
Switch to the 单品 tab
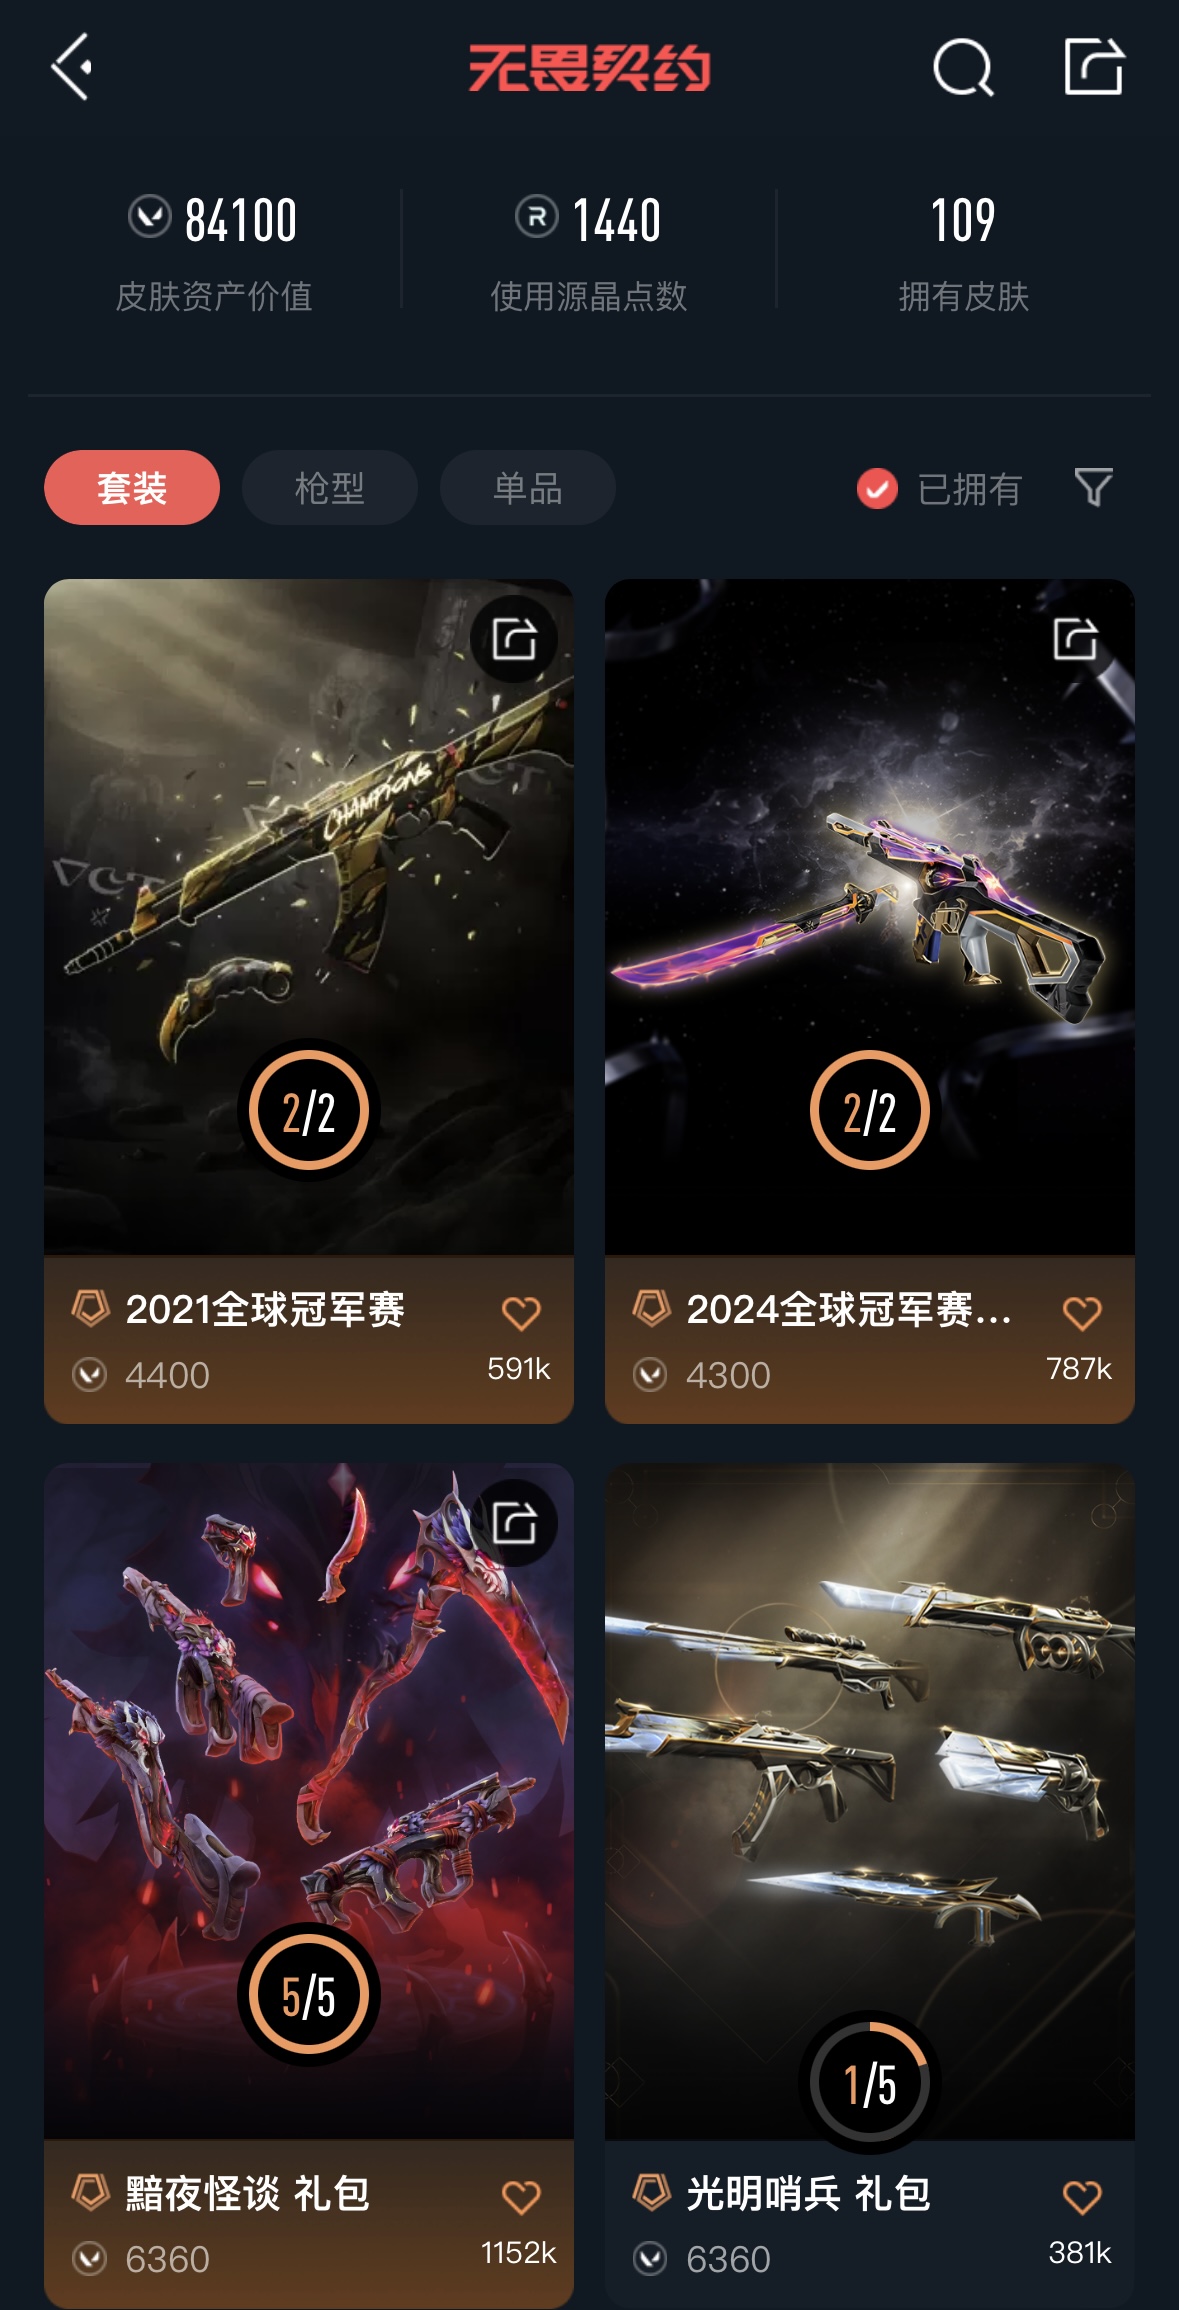pyautogui.click(x=528, y=488)
